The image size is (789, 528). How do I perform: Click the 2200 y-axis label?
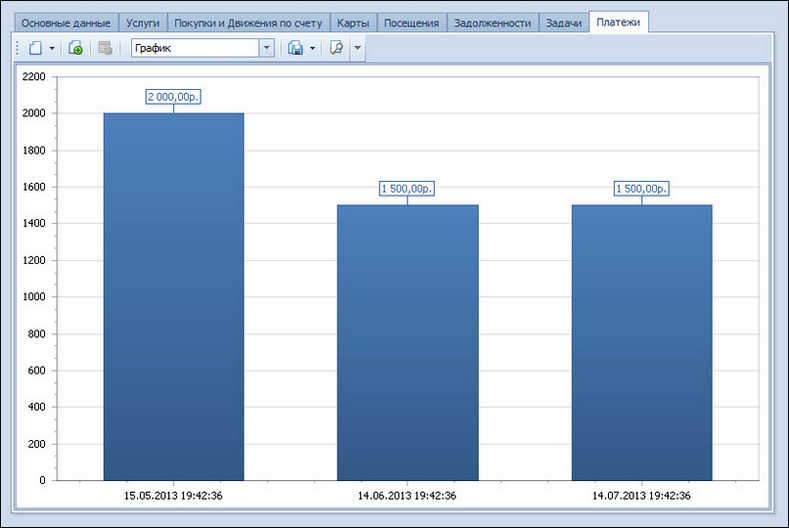(x=34, y=77)
